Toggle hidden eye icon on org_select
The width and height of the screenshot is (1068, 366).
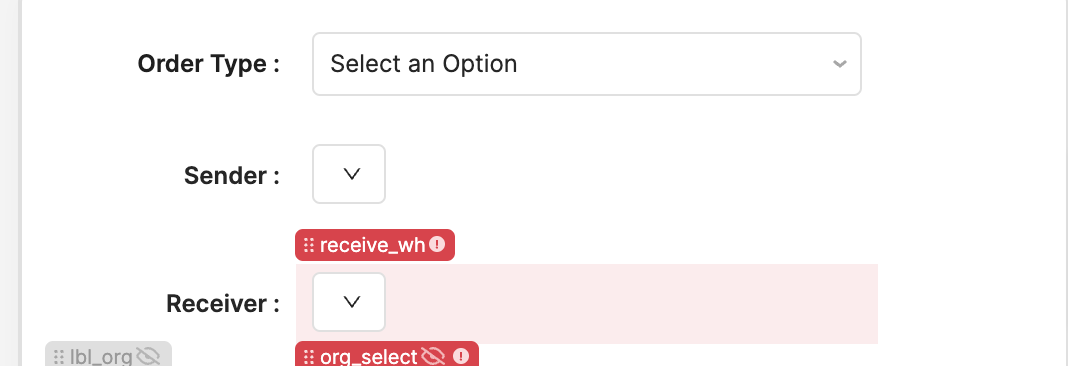433,356
